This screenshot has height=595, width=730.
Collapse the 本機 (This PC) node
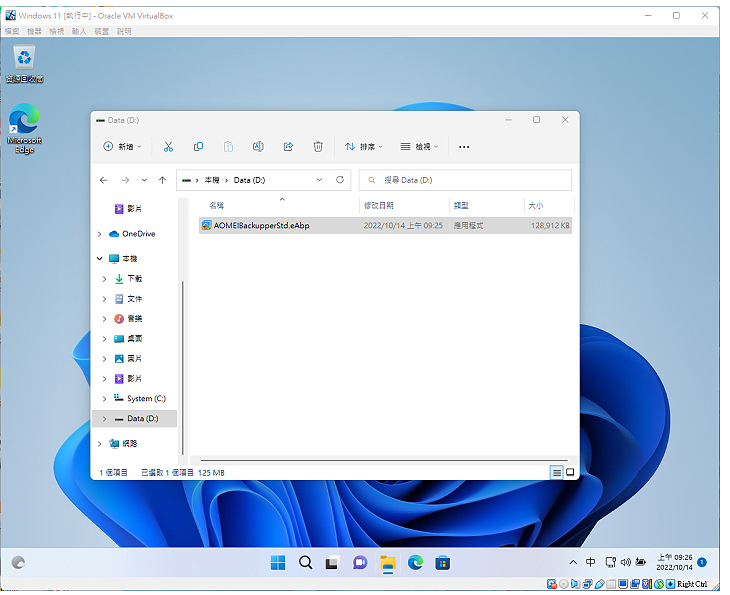pos(100,258)
